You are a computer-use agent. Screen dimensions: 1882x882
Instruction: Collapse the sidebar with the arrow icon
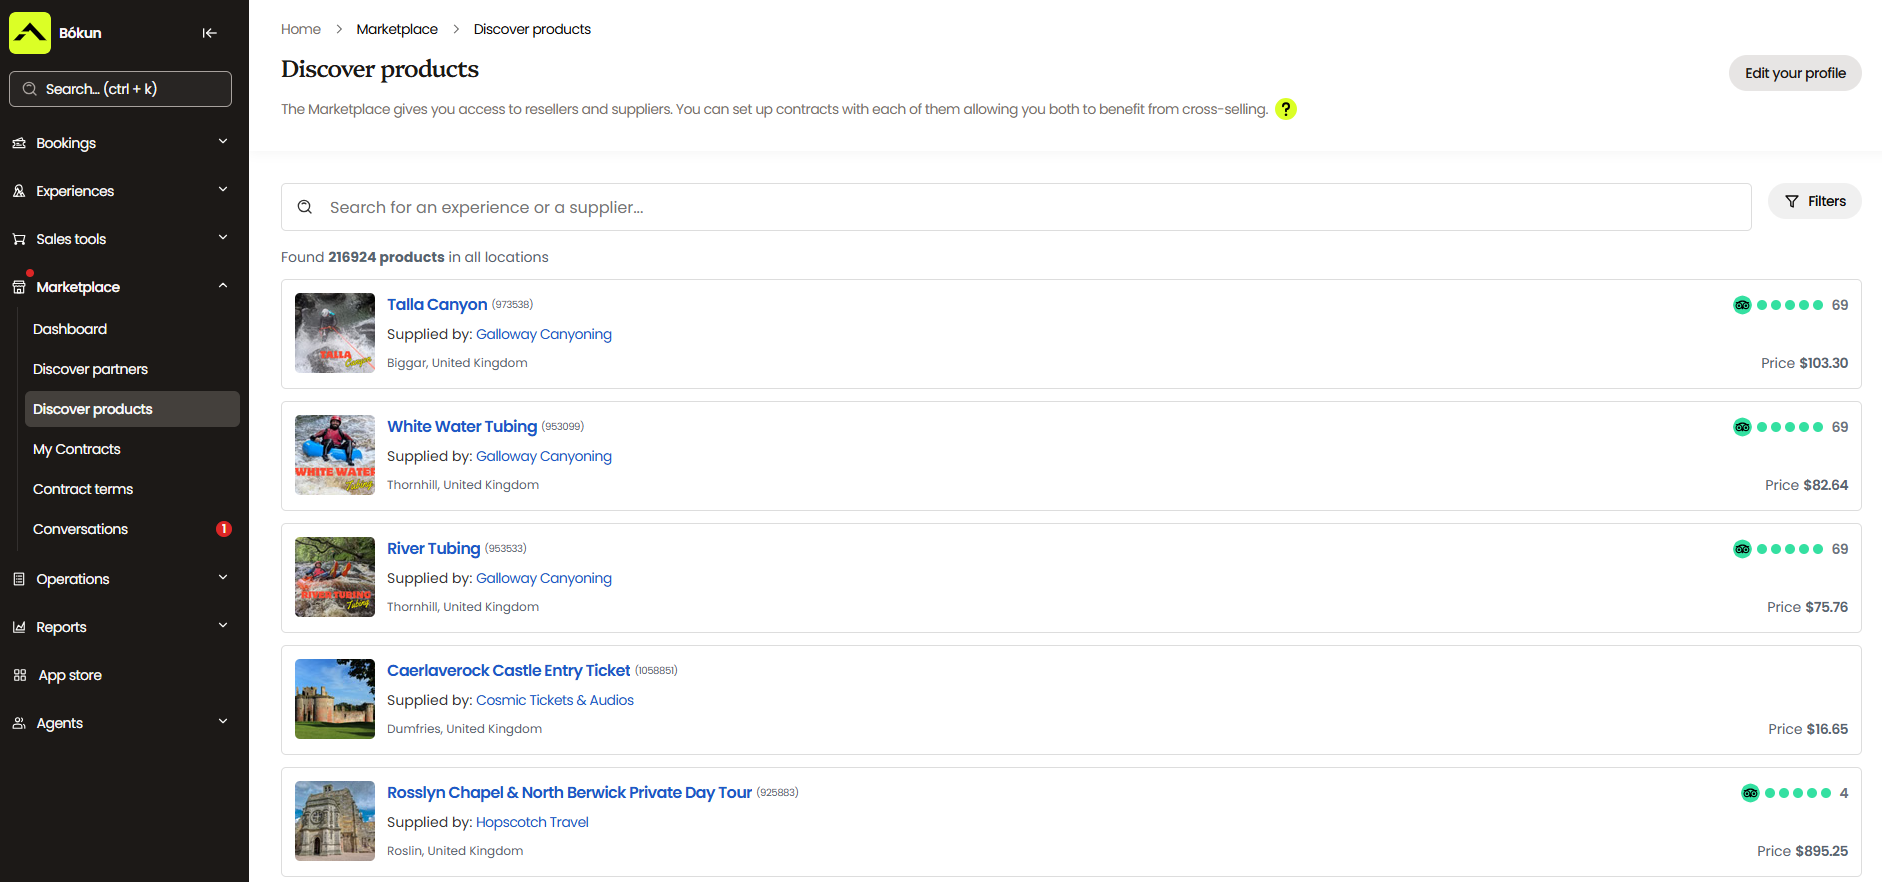pyautogui.click(x=209, y=33)
